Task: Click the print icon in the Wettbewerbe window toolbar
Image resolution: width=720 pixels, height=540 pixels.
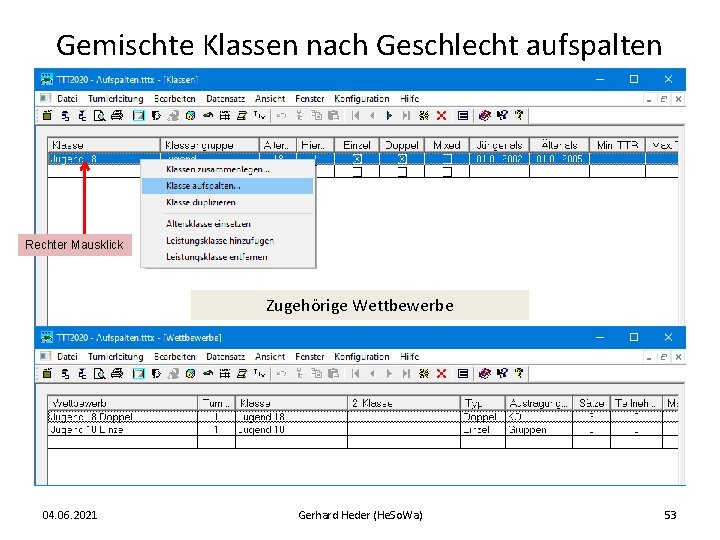Action: pos(117,374)
